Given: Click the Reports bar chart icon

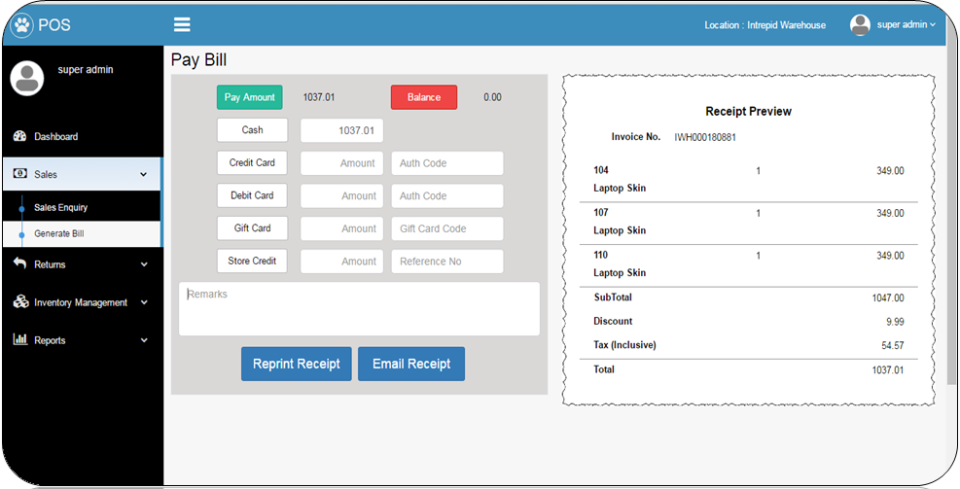Looking at the screenshot, I should pyautogui.click(x=20, y=339).
